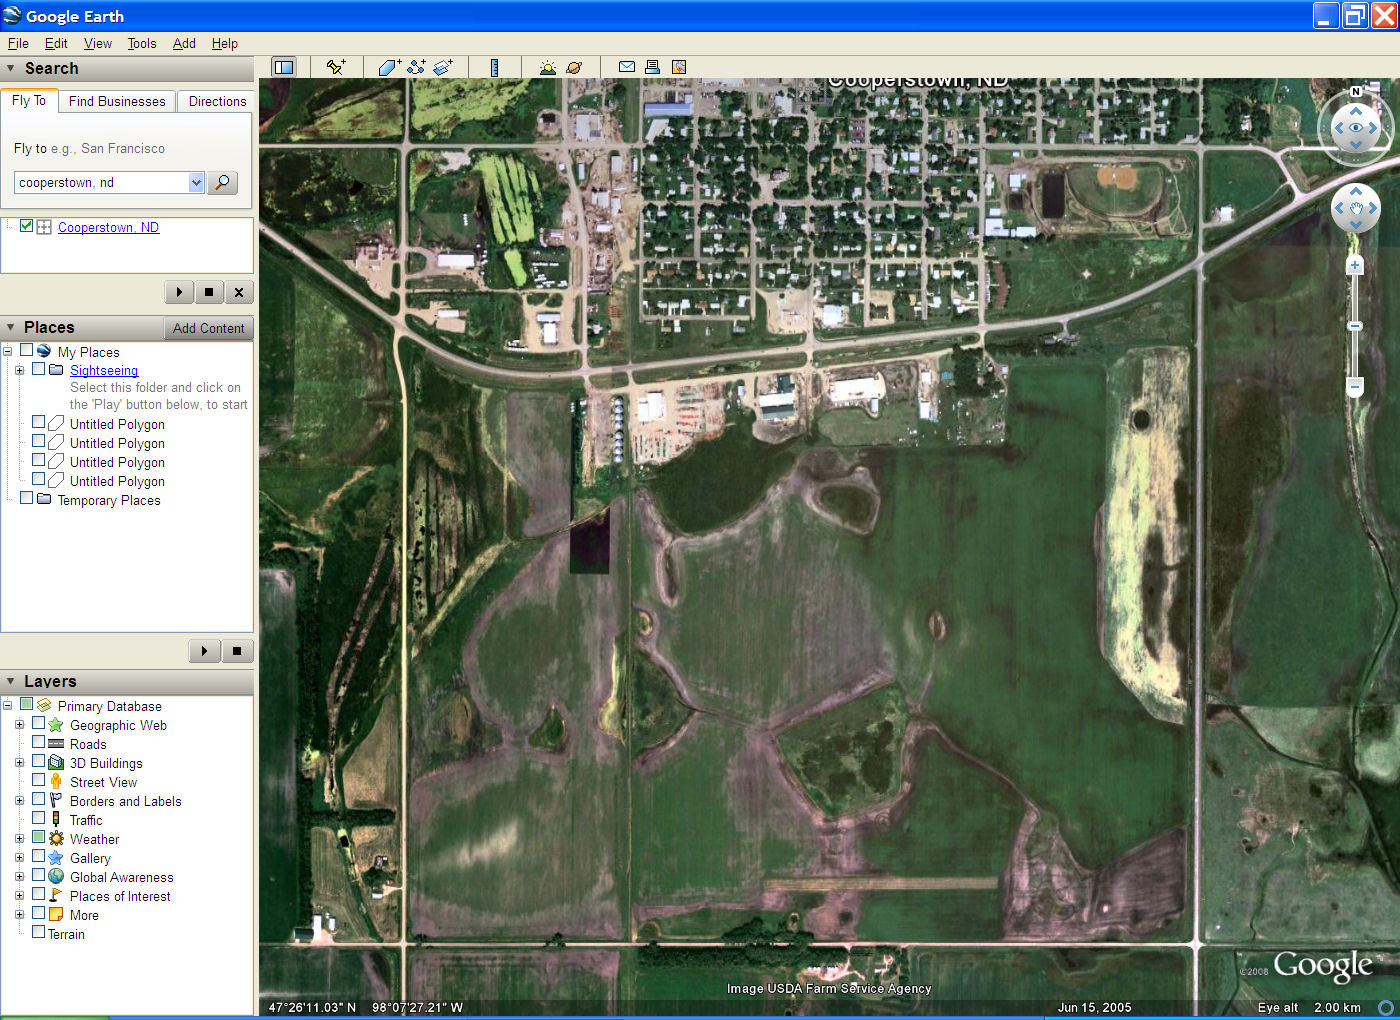The width and height of the screenshot is (1400, 1020).
Task: Click the Fly To search input field
Action: click(x=102, y=182)
